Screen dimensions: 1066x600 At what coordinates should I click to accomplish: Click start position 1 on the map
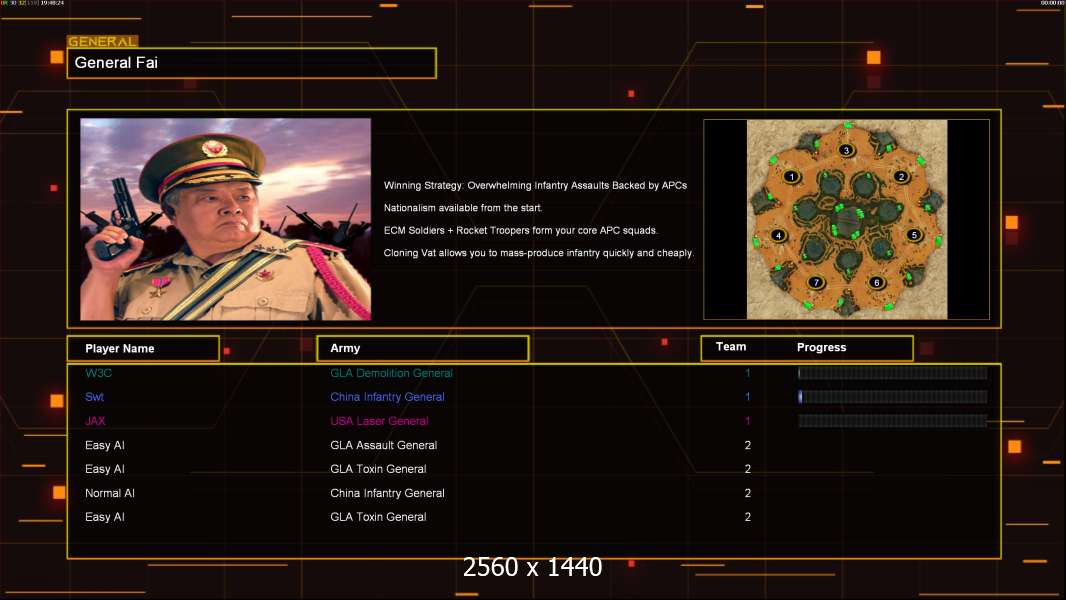pyautogui.click(x=791, y=177)
